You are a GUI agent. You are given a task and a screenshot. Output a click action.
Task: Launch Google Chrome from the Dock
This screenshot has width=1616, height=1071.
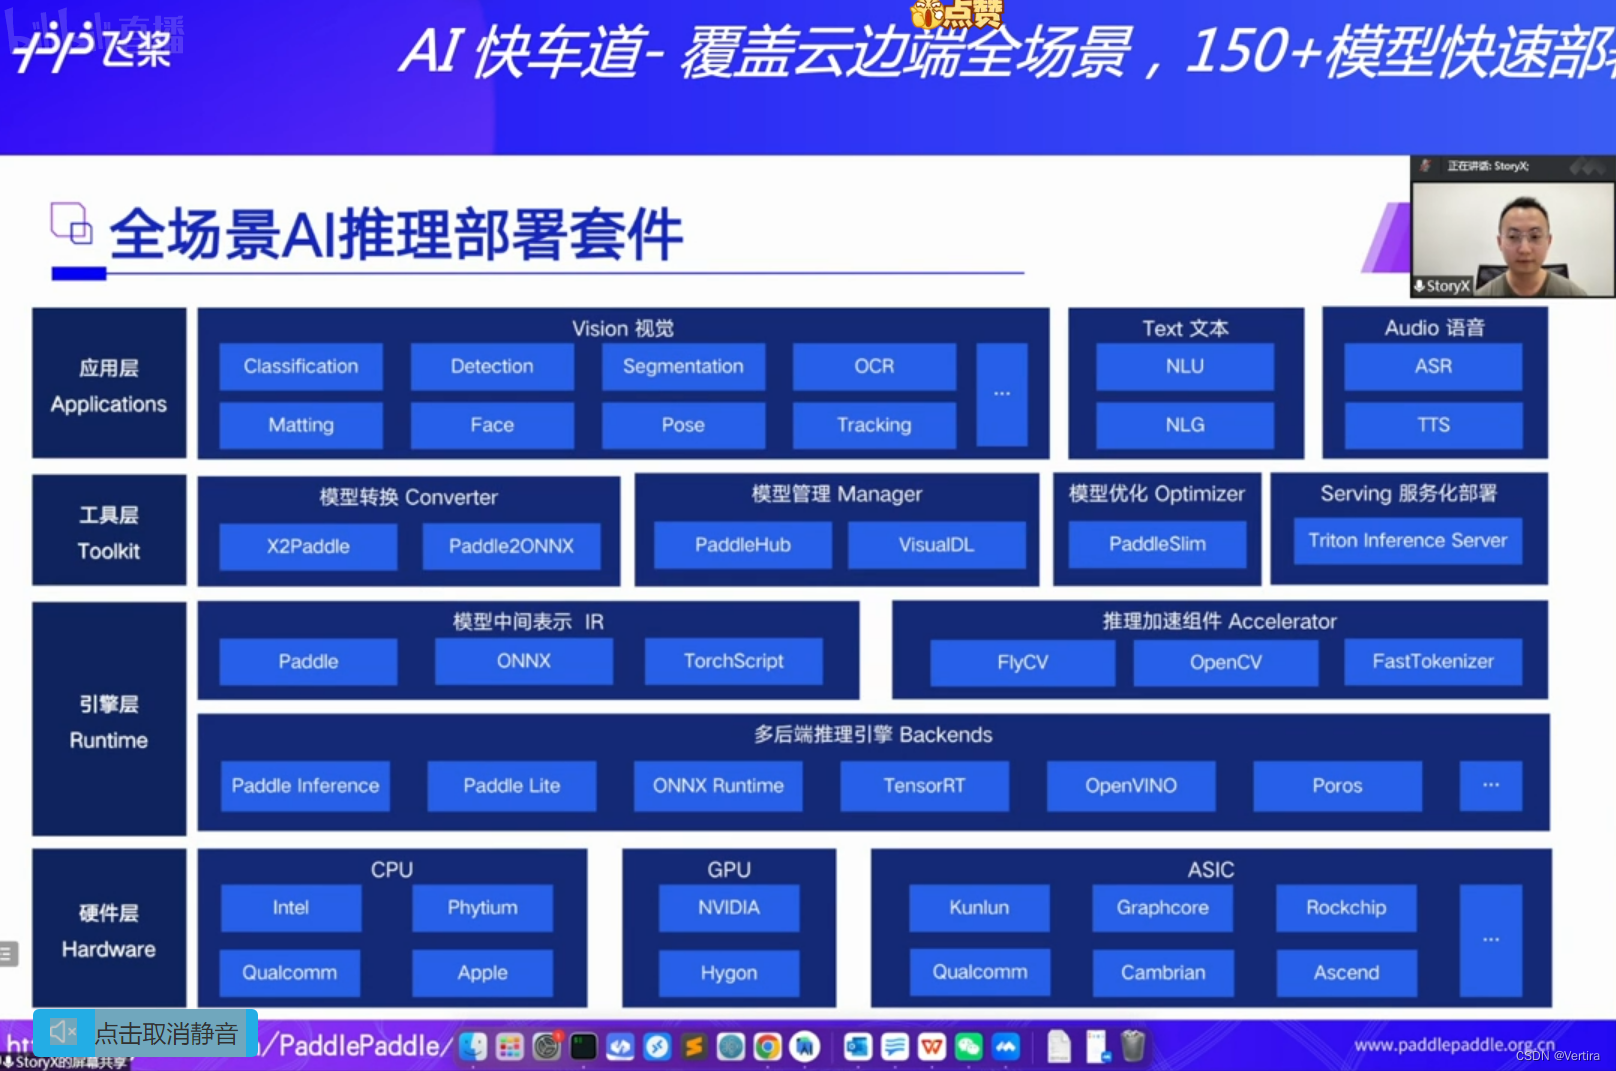(x=767, y=1046)
